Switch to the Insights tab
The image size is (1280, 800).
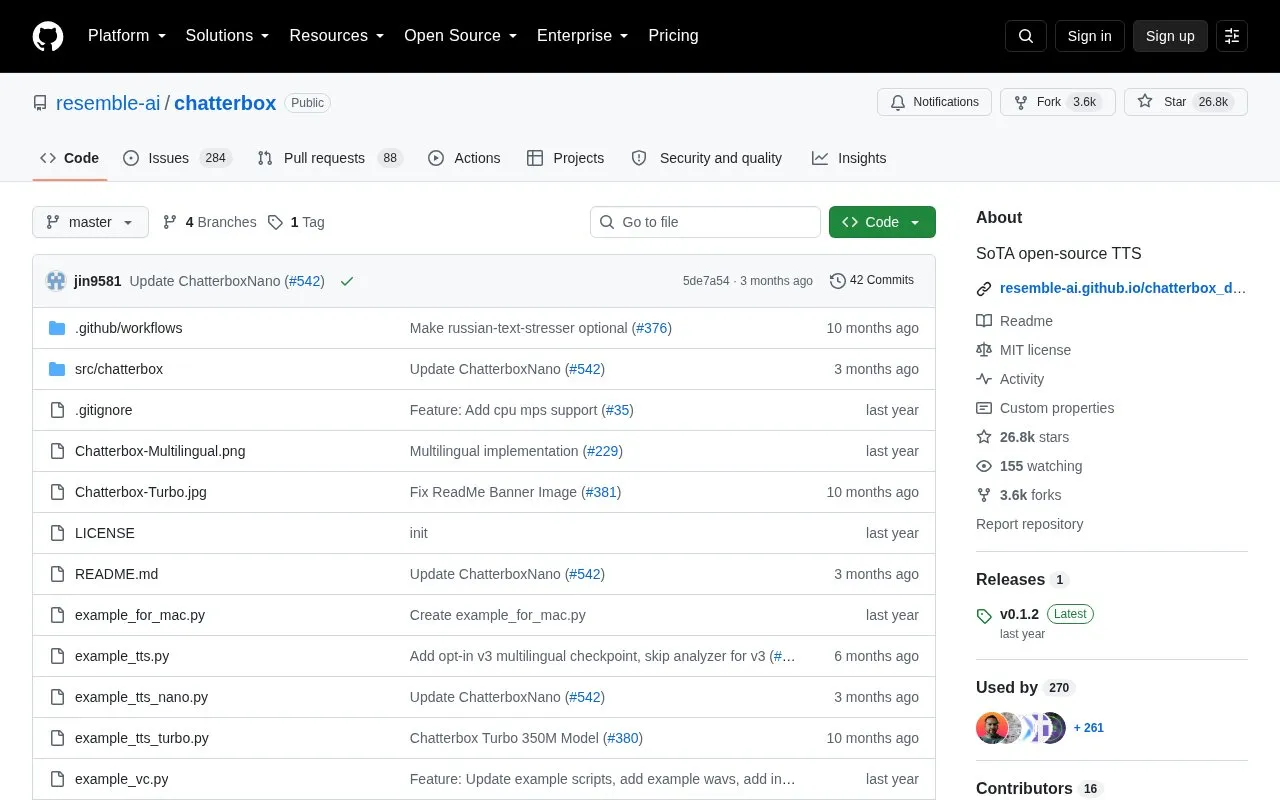tap(849, 158)
